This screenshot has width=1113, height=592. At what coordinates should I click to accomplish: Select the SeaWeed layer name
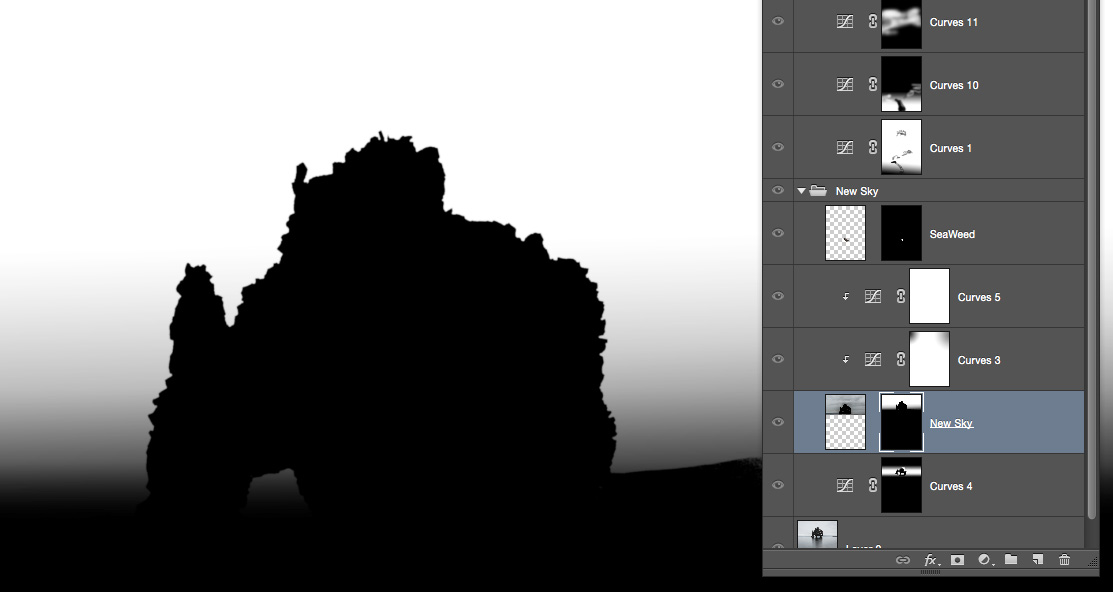tap(952, 234)
